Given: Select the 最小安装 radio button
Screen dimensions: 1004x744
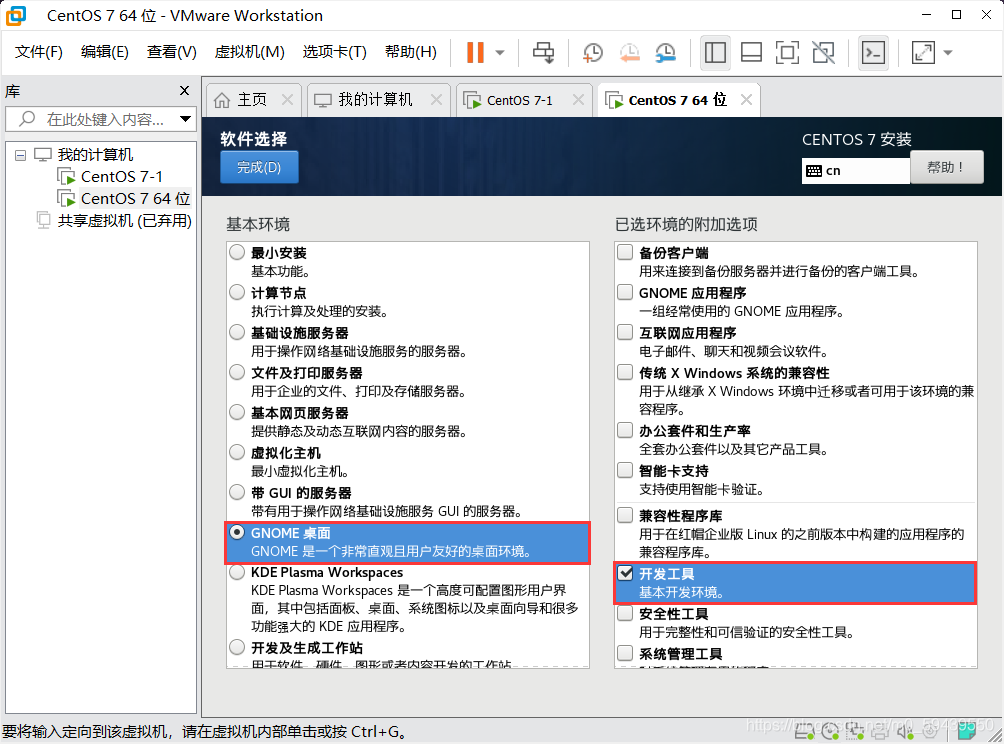Looking at the screenshot, I should click(x=237, y=252).
